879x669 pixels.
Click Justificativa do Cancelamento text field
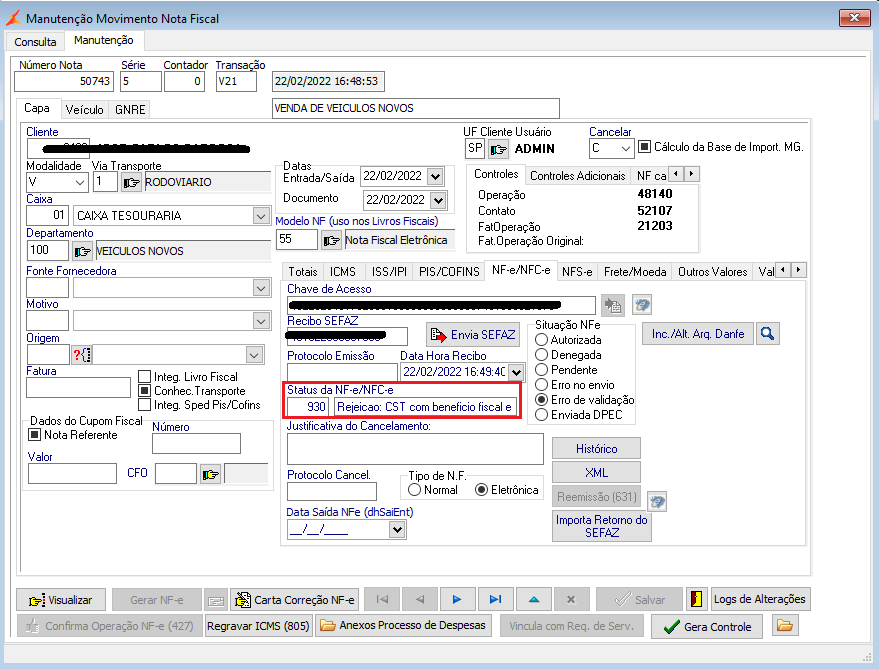[x=415, y=449]
